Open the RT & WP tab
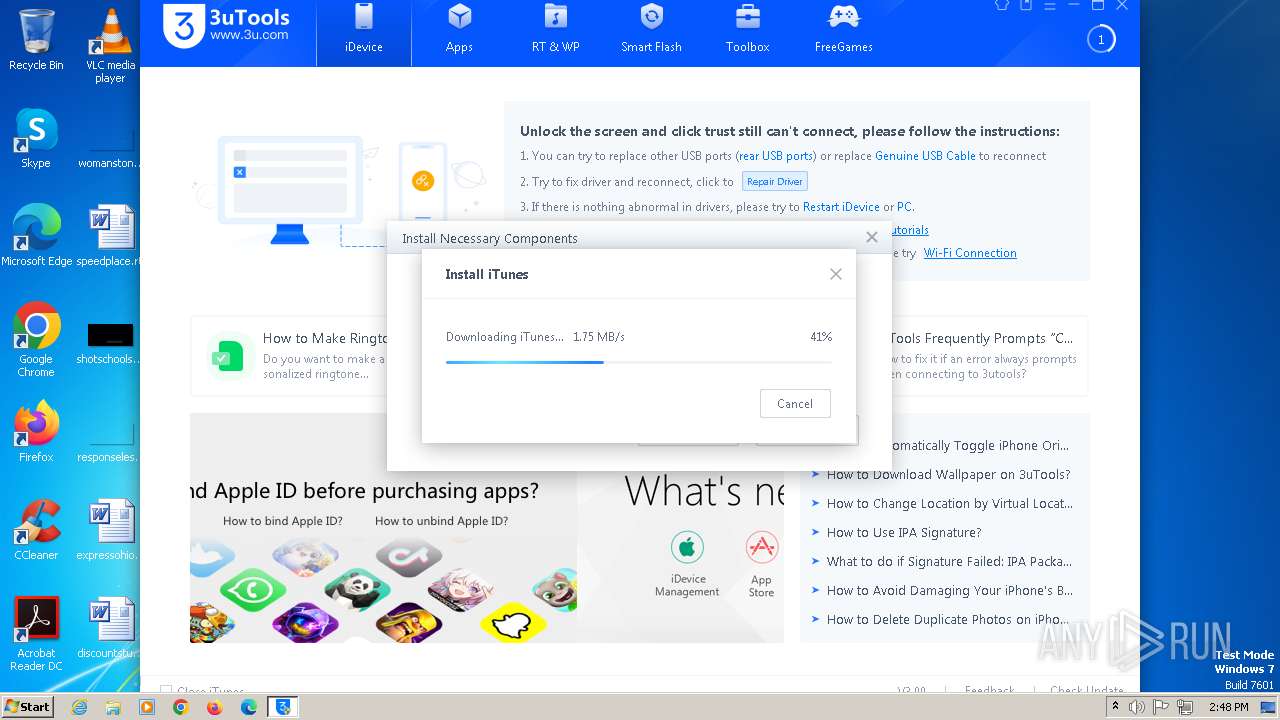The height and width of the screenshot is (720, 1280). coord(556,30)
